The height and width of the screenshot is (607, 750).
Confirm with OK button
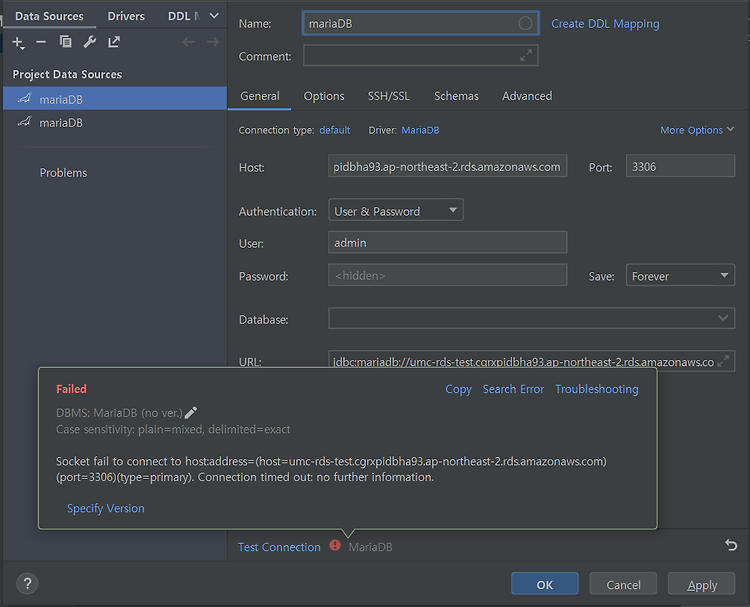[544, 584]
